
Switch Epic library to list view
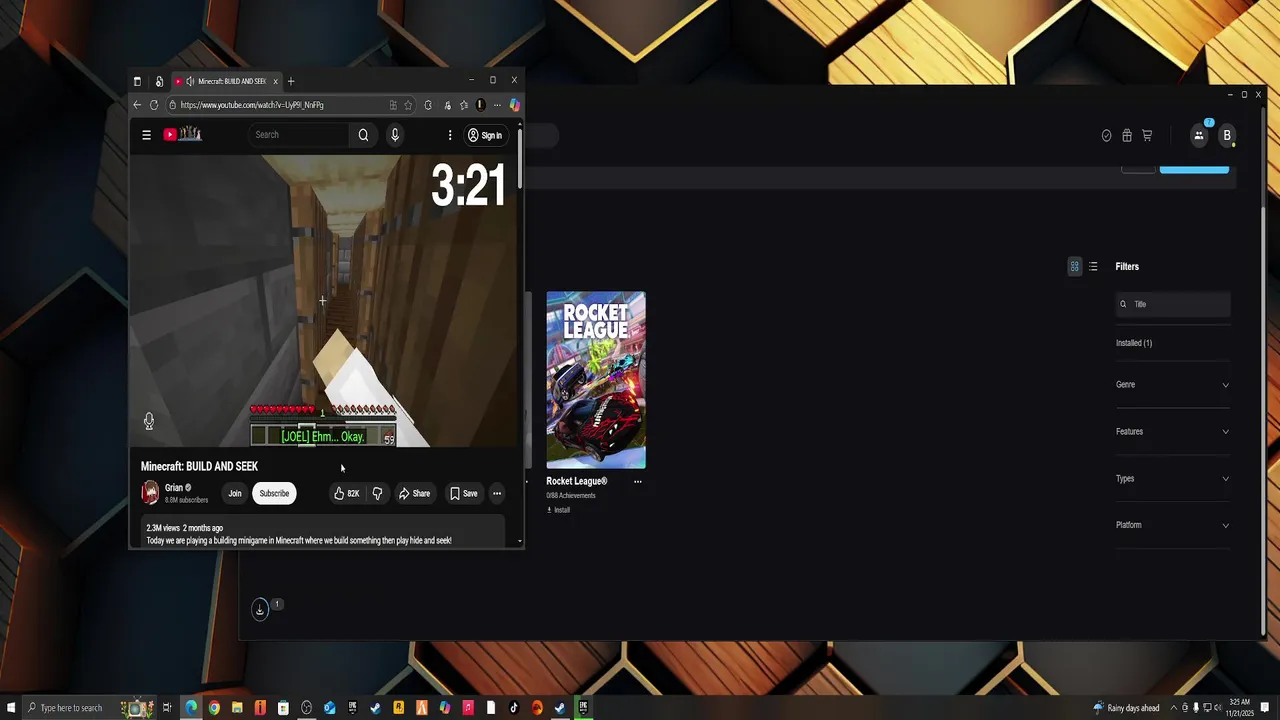(x=1093, y=267)
